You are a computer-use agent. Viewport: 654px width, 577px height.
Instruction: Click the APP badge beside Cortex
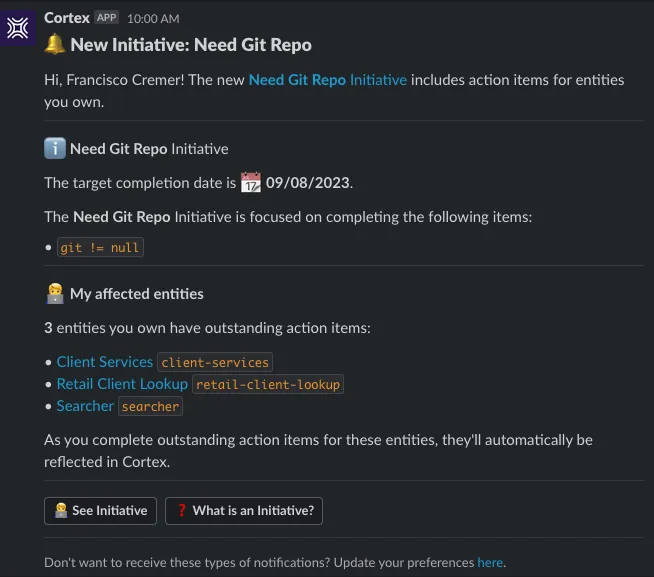pyautogui.click(x=106, y=18)
